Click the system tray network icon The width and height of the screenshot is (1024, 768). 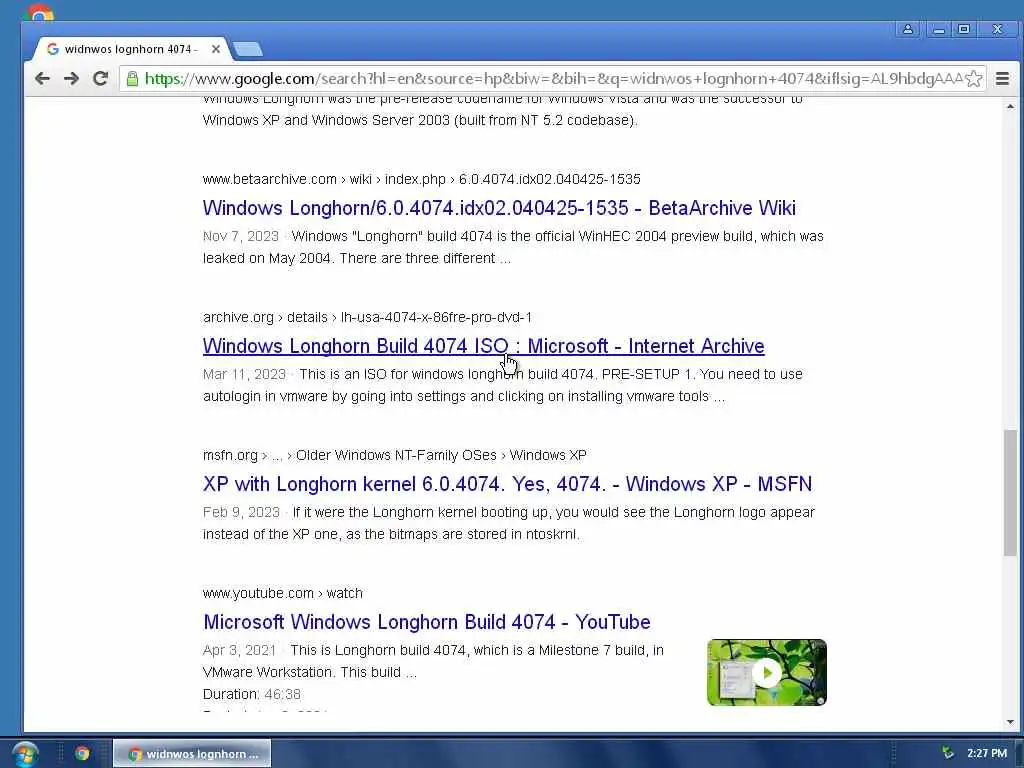pos(948,753)
